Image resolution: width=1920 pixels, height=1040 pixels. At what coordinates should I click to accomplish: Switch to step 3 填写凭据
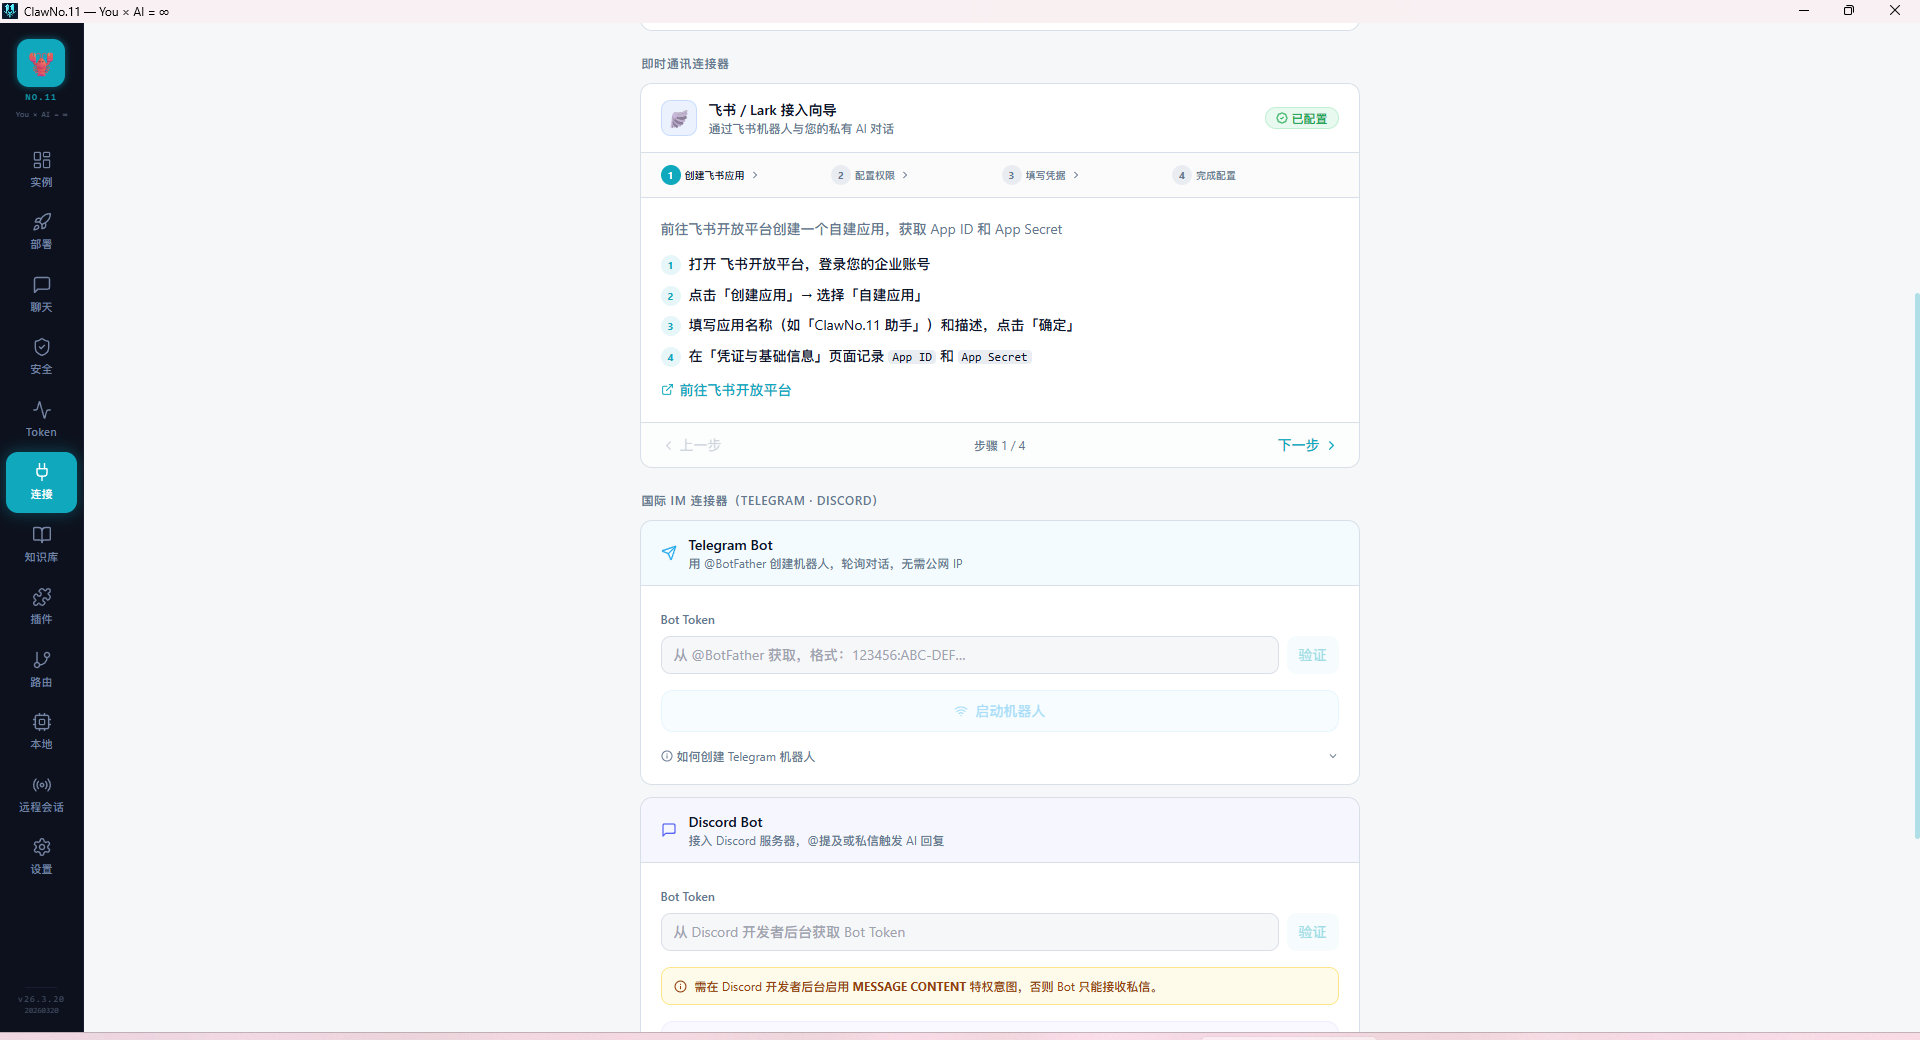(x=1041, y=175)
